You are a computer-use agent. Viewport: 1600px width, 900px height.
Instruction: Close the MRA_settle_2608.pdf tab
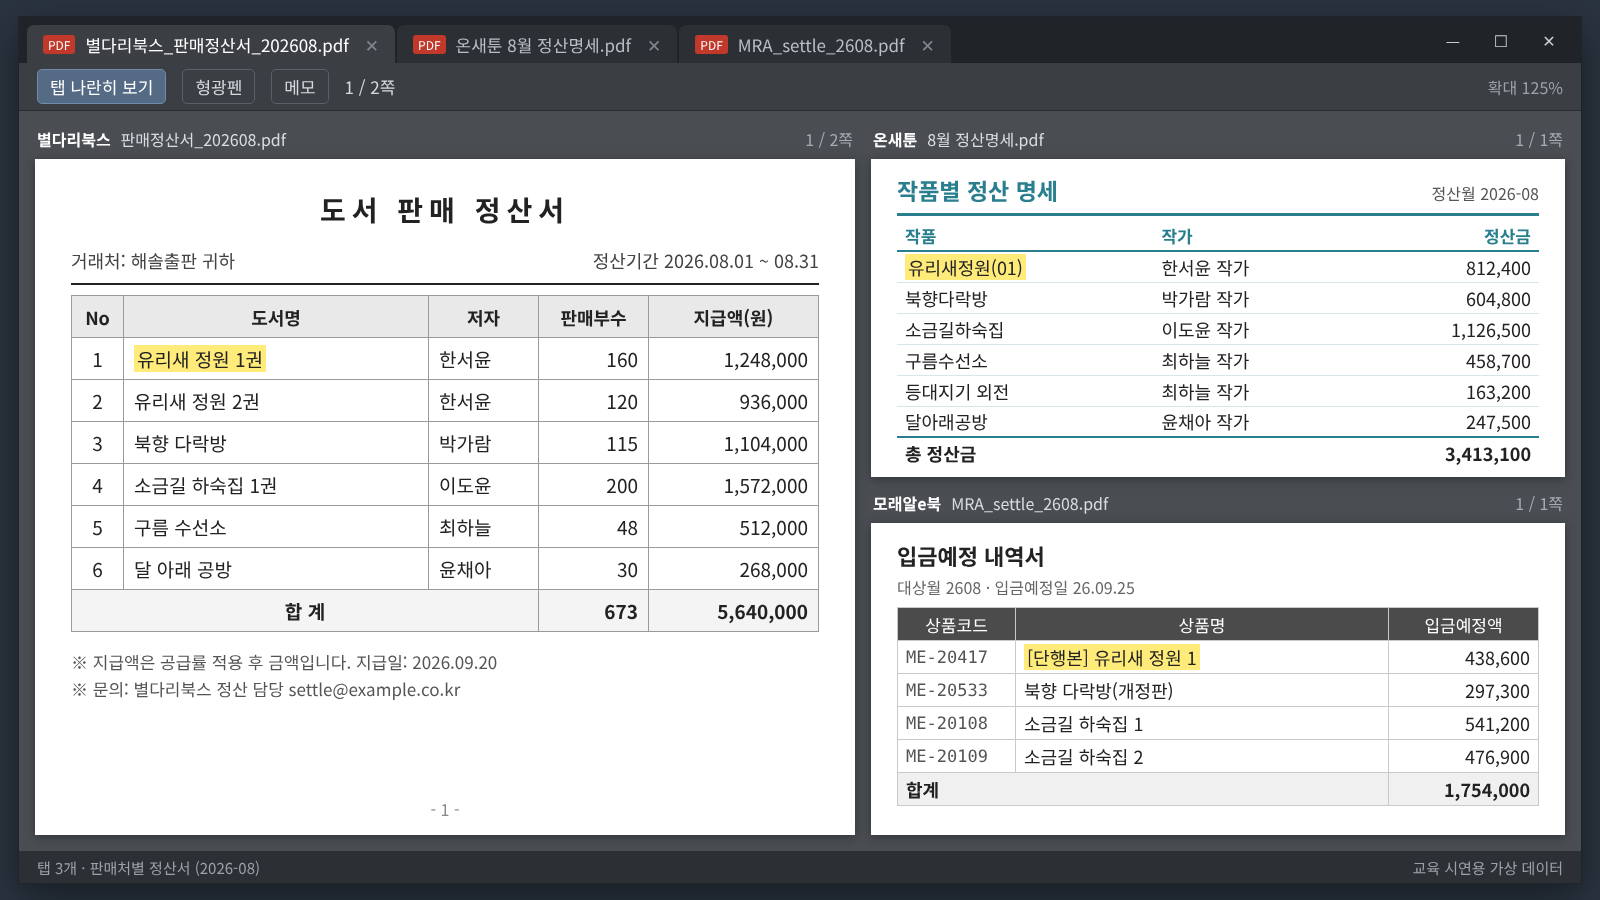928,46
